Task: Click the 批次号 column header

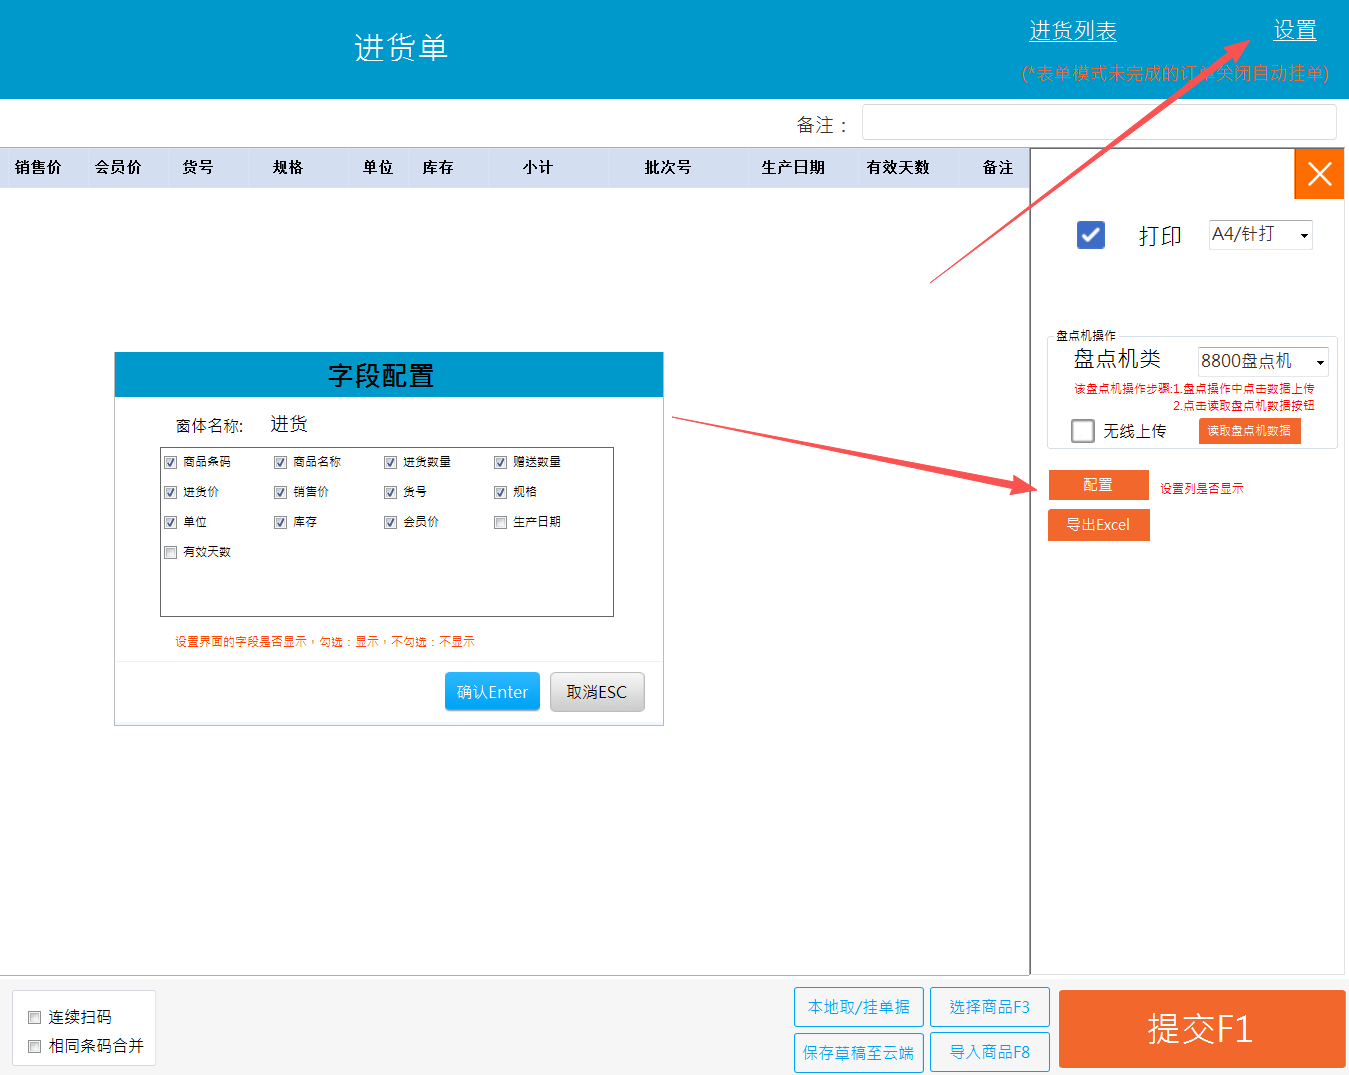Action: tap(667, 168)
